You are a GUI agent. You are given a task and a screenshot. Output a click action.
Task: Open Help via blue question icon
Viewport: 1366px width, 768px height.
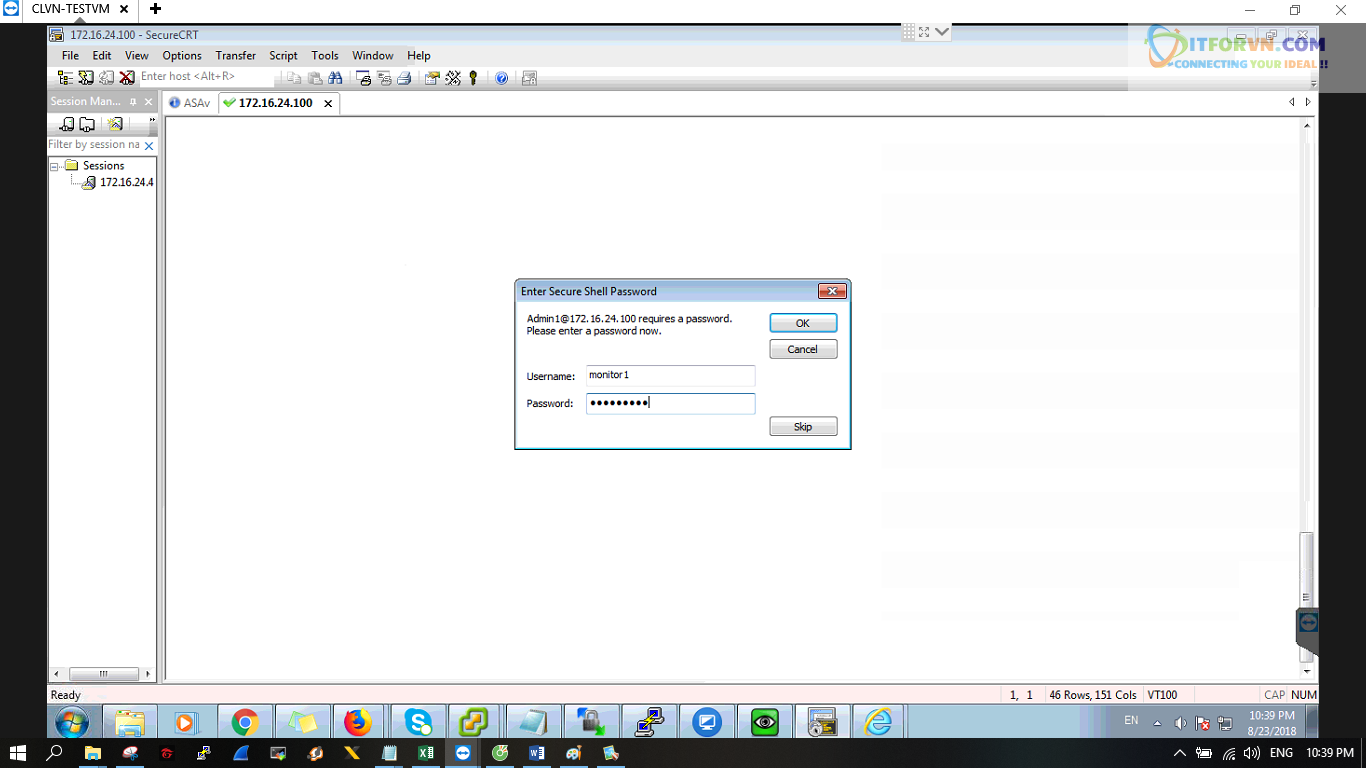502,78
